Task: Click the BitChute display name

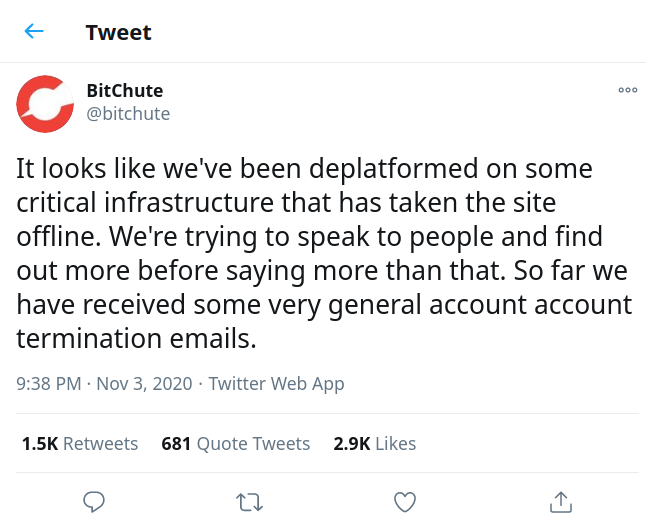Action: coord(124,91)
